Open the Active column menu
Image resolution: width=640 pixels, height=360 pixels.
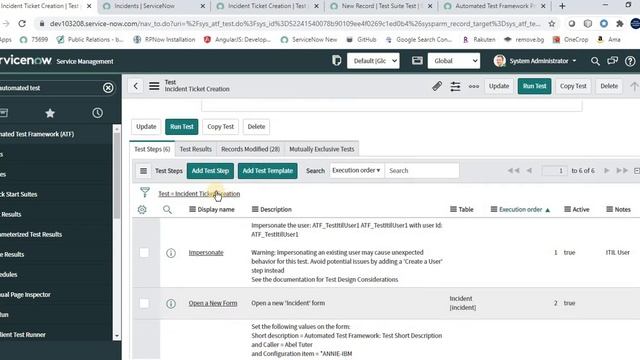567,209
